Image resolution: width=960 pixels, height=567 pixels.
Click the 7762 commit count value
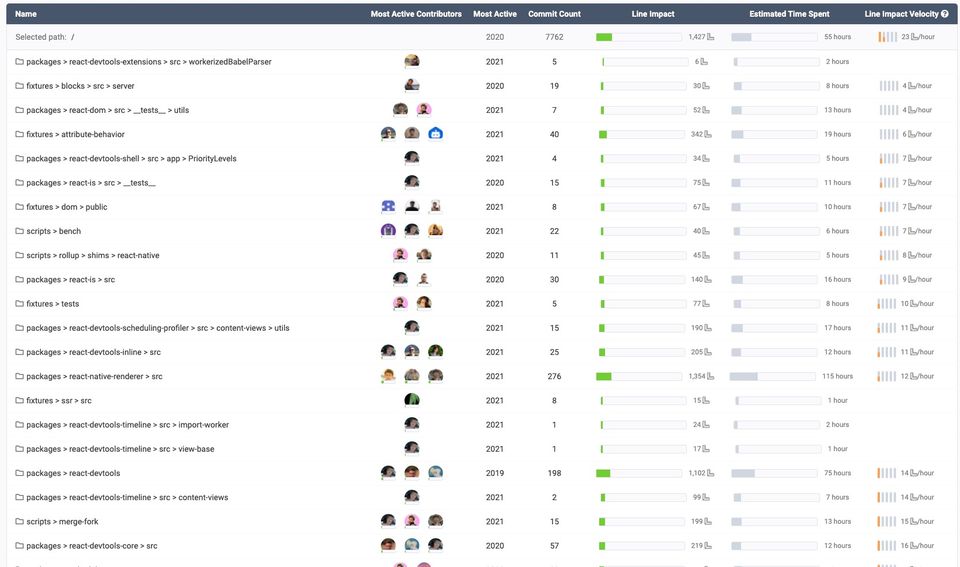click(554, 37)
